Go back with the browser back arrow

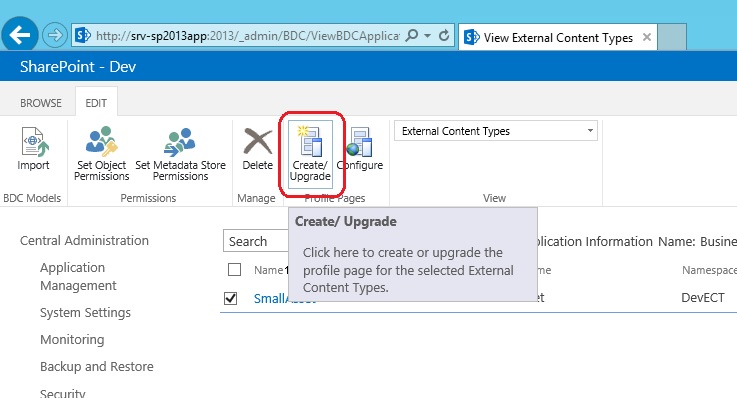19,35
